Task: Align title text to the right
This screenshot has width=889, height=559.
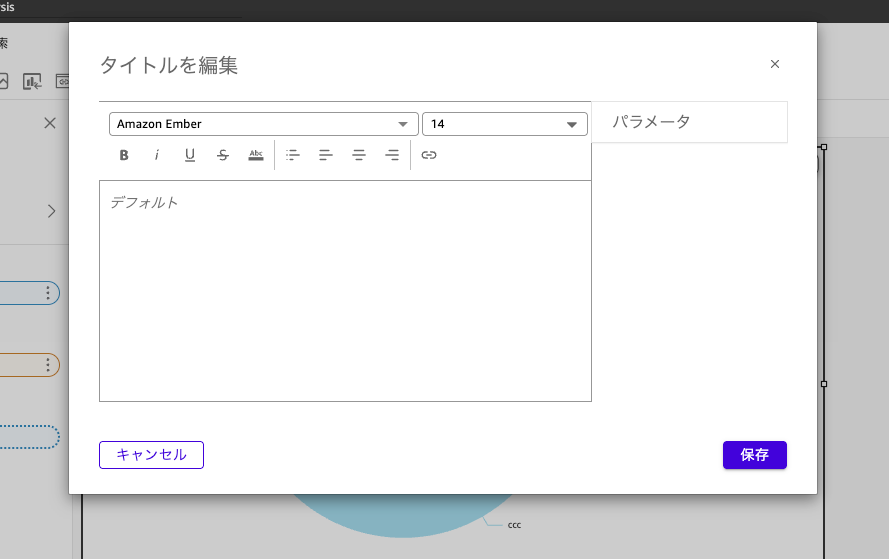Action: point(392,155)
